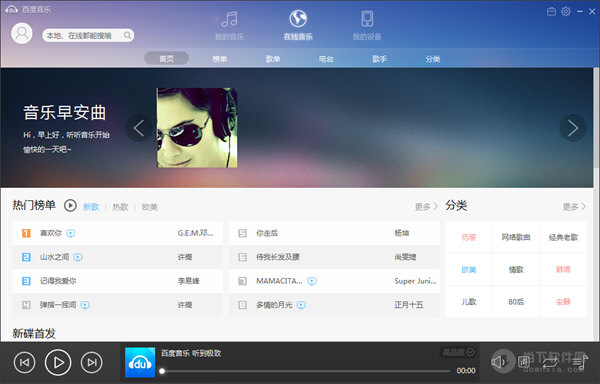Click artist 李易峰

click(x=189, y=281)
